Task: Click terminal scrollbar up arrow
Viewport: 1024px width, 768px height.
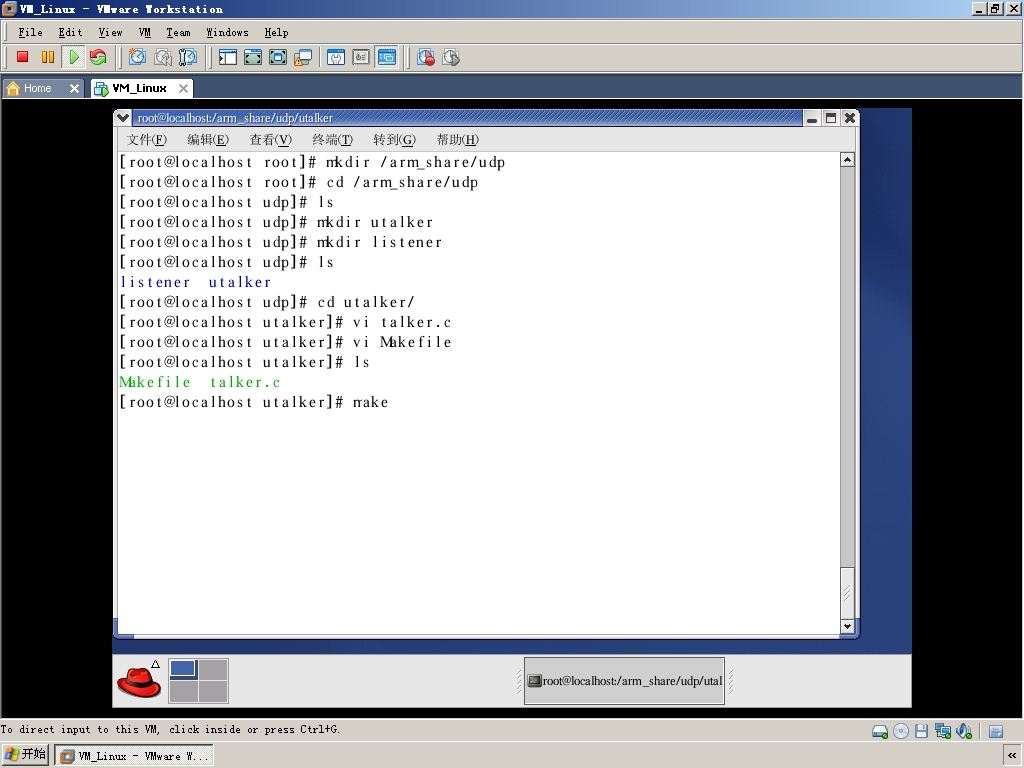Action: [x=847, y=159]
